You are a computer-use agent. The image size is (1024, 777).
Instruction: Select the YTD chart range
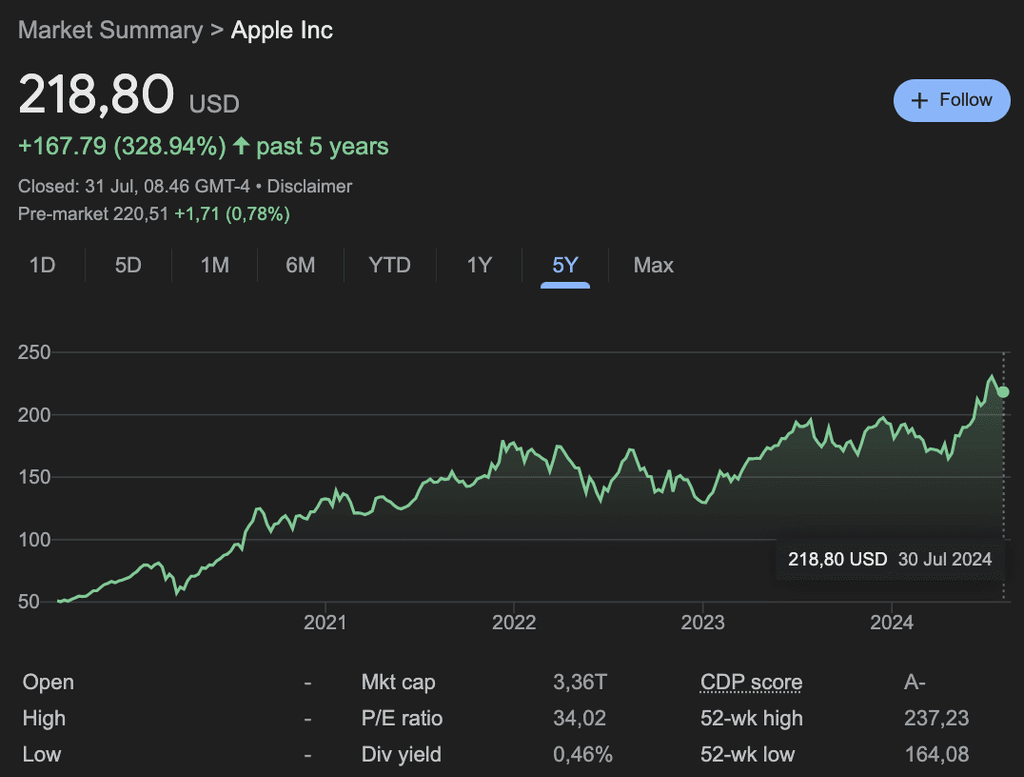point(388,265)
